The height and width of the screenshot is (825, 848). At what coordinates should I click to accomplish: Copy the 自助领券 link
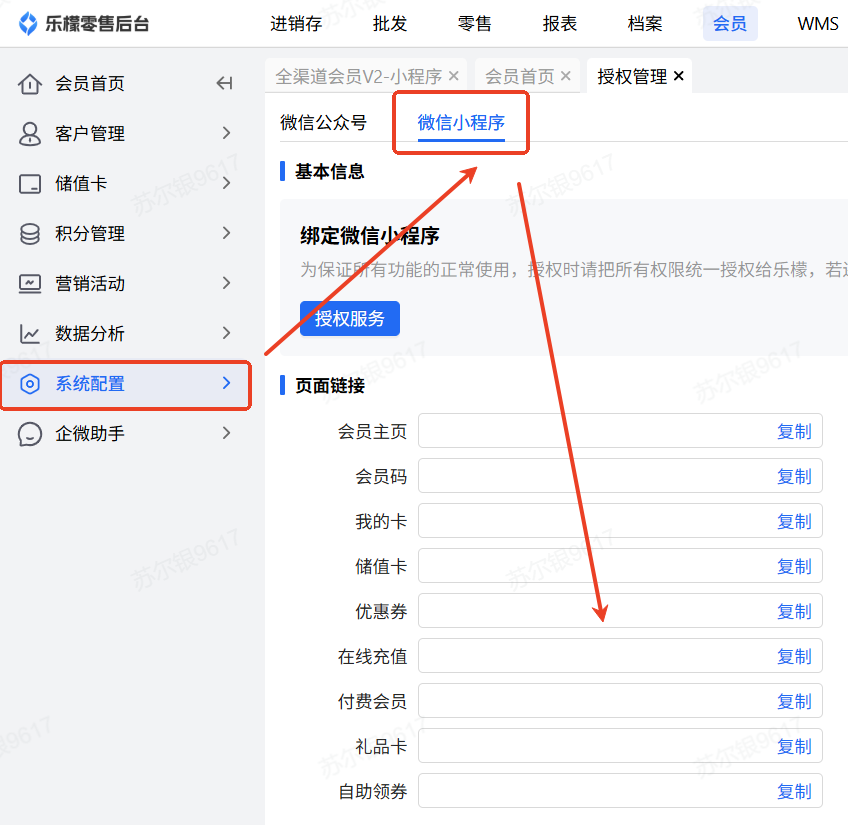tap(794, 791)
